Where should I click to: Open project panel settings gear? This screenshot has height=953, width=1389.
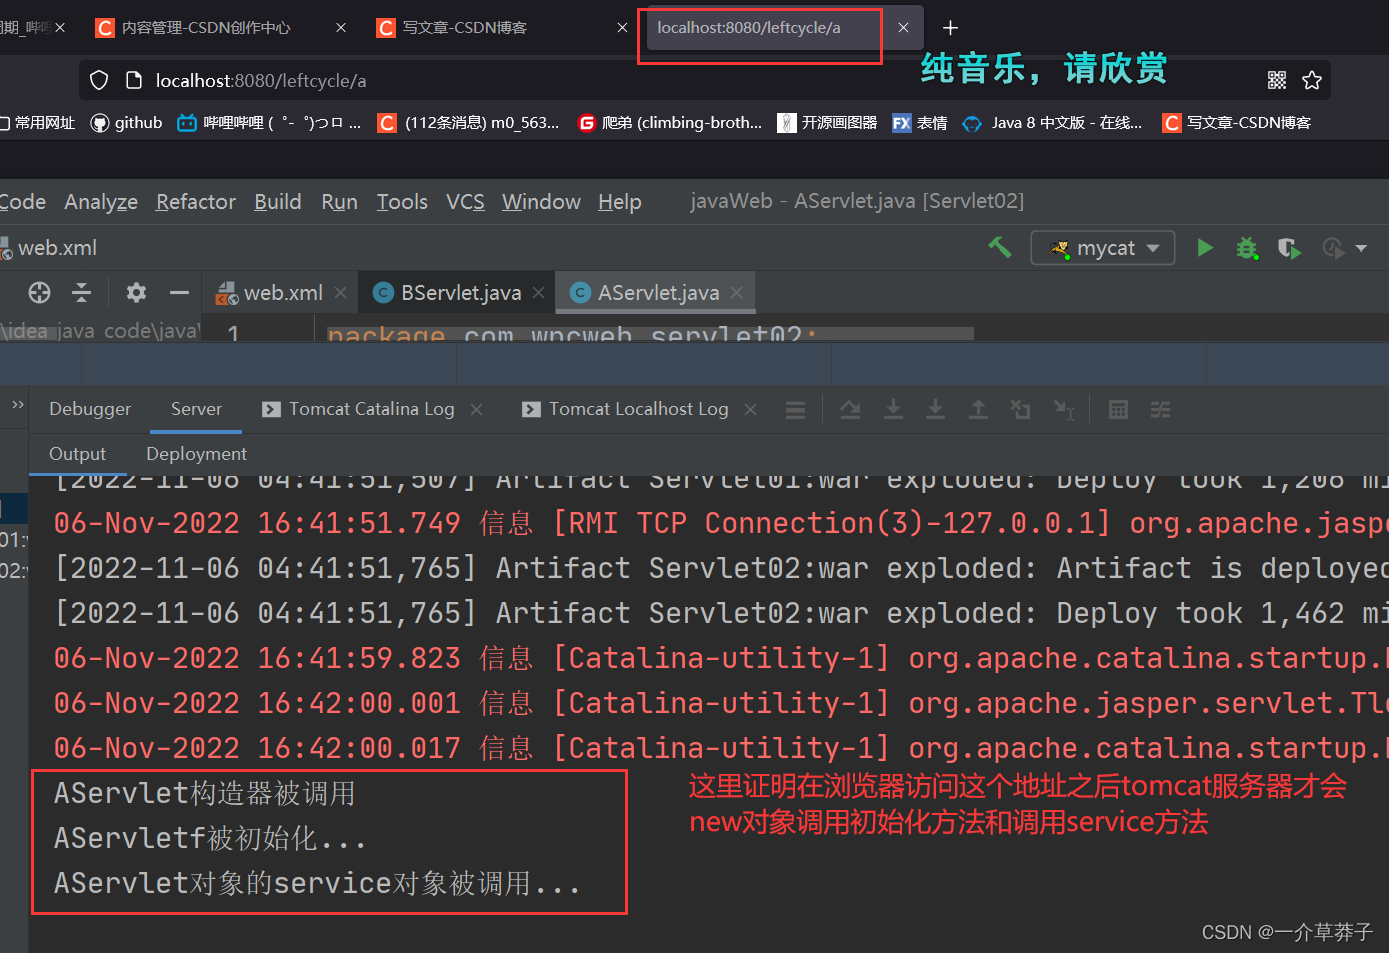click(x=136, y=292)
